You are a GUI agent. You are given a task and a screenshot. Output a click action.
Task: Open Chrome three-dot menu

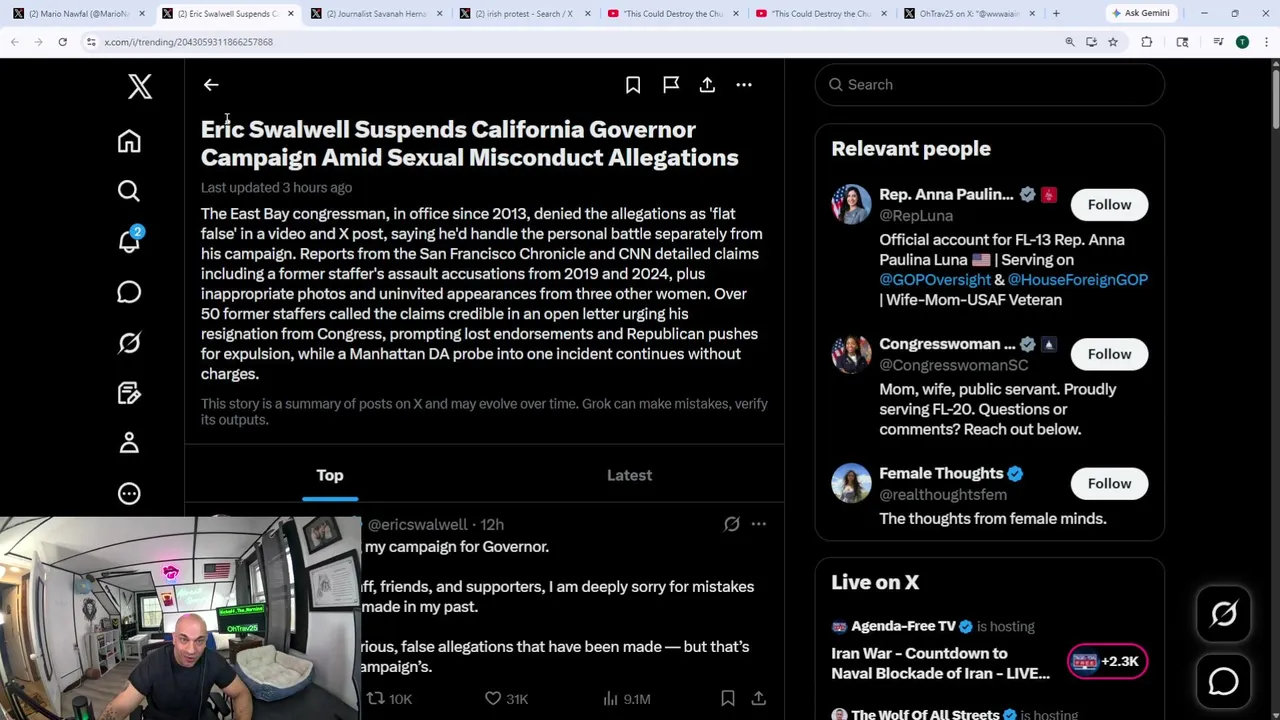click(x=1266, y=42)
